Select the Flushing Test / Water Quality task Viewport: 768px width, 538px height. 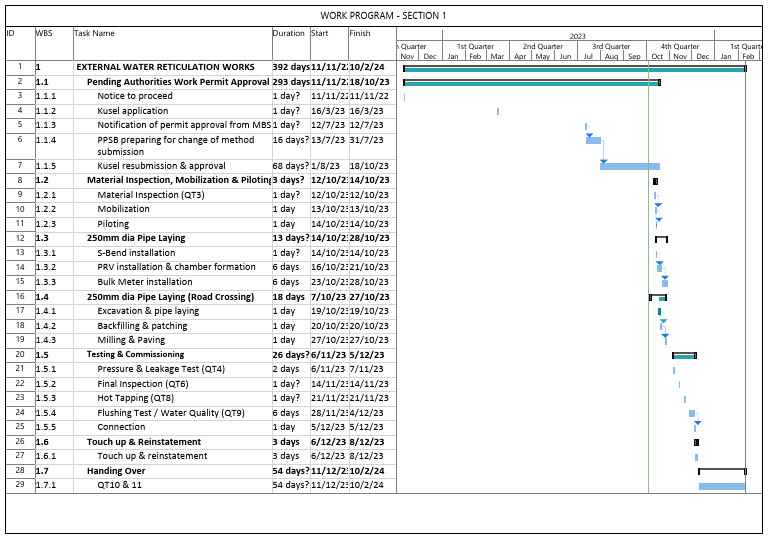pos(170,413)
